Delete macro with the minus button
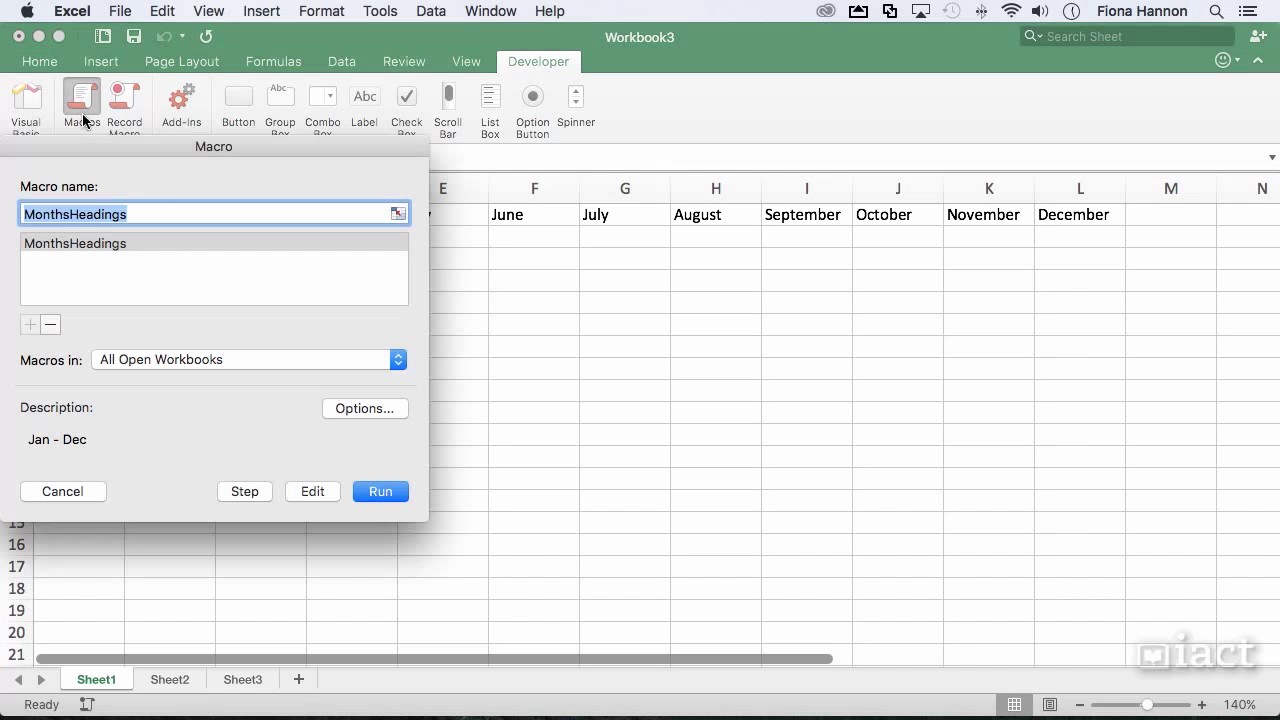This screenshot has width=1280, height=720. [50, 324]
